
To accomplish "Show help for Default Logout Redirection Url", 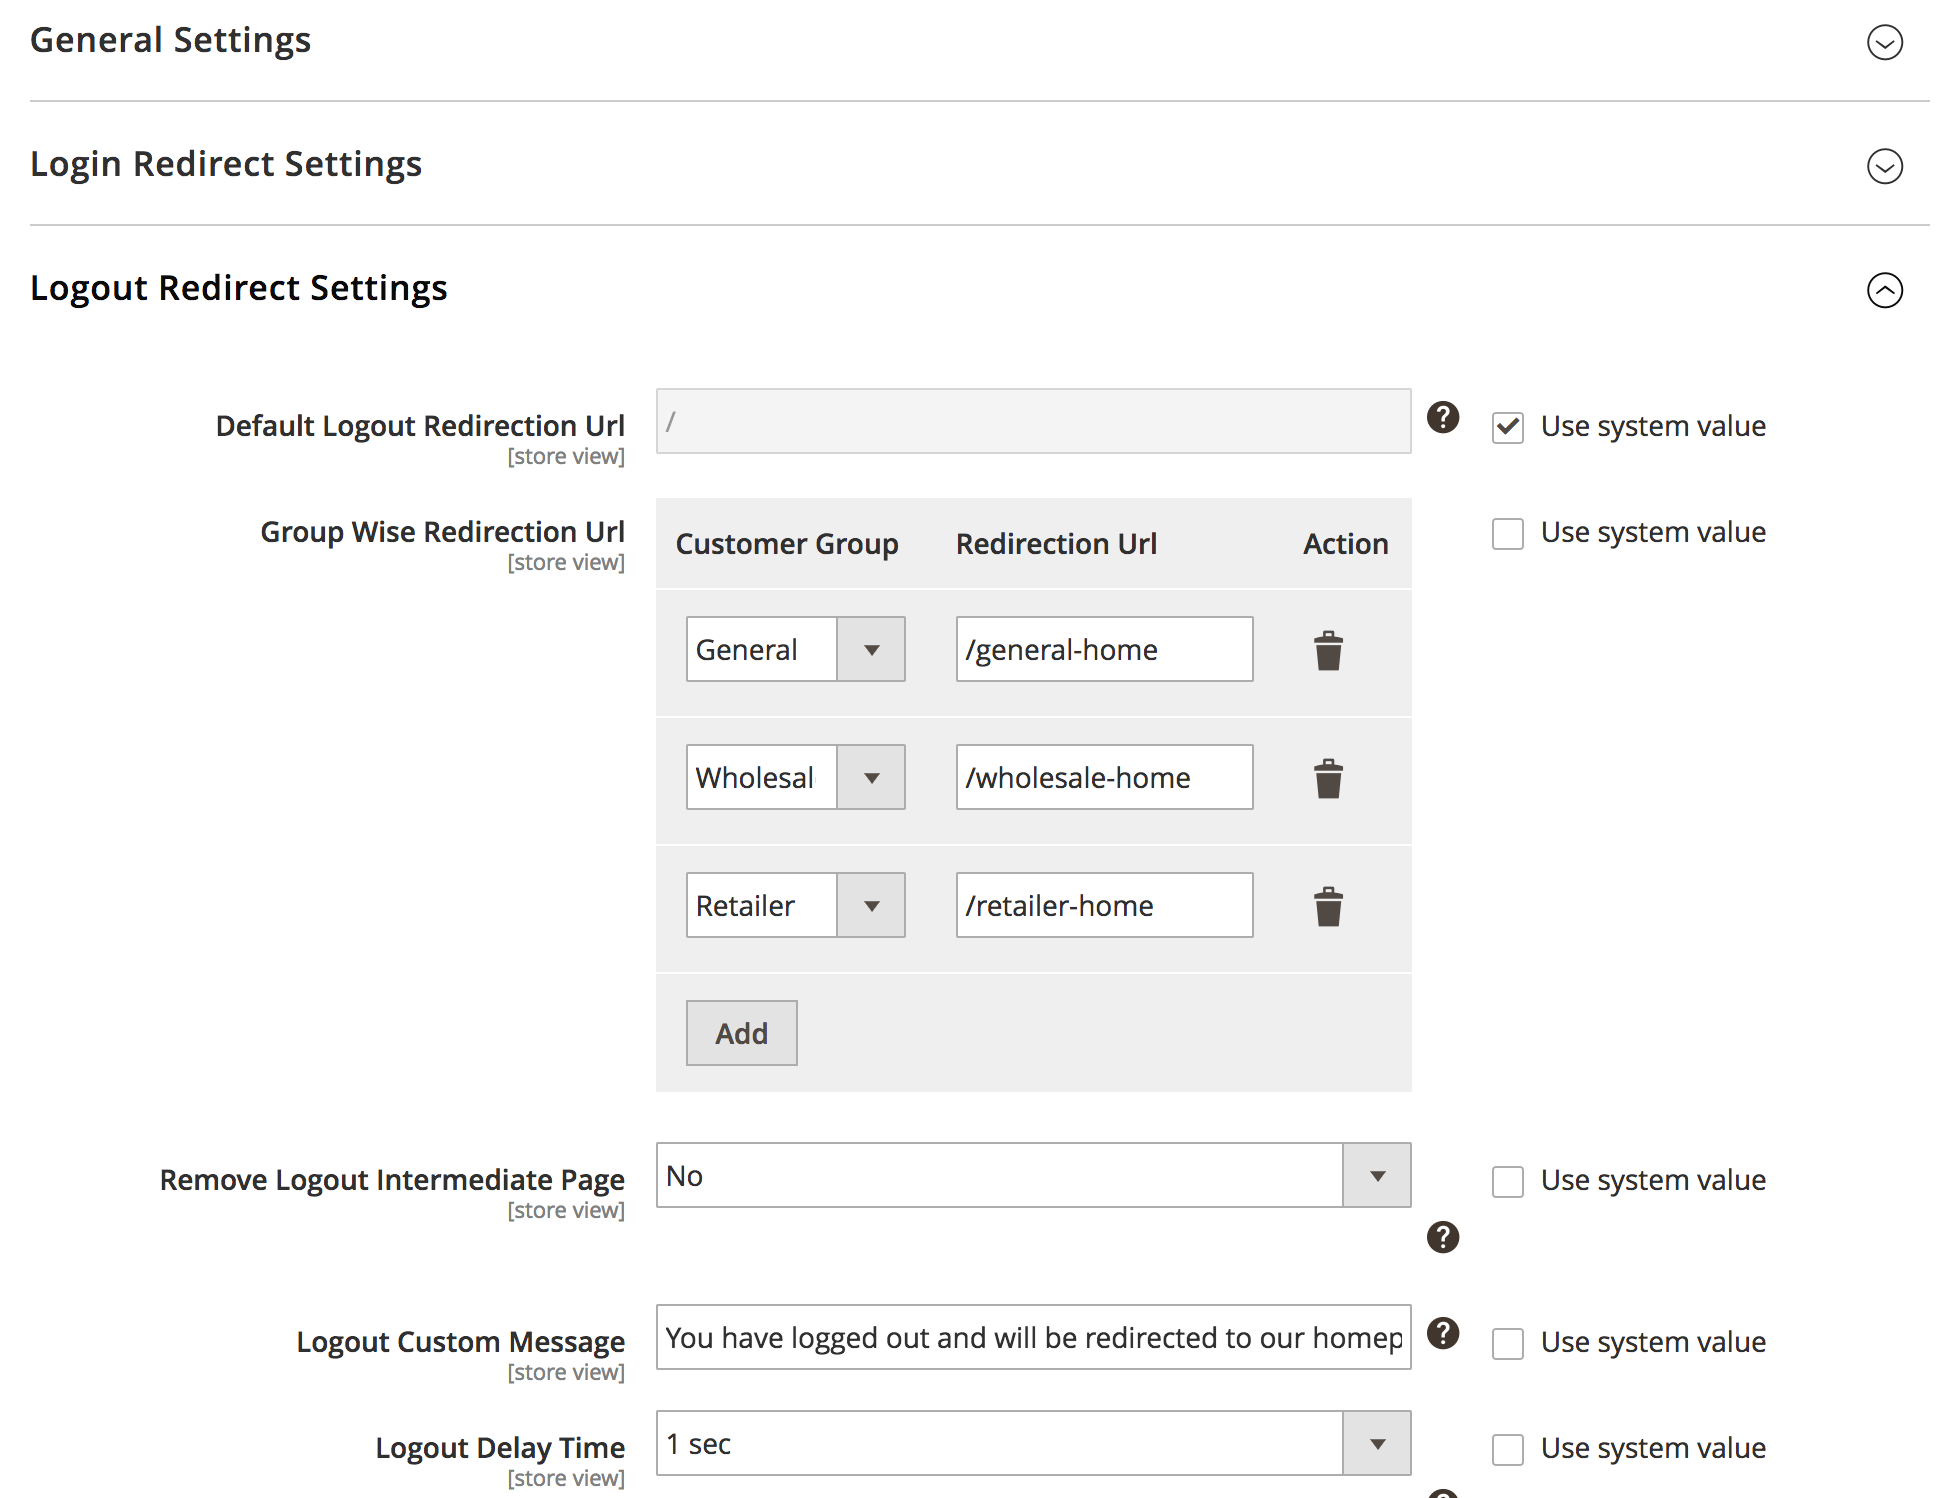I will coord(1442,418).
